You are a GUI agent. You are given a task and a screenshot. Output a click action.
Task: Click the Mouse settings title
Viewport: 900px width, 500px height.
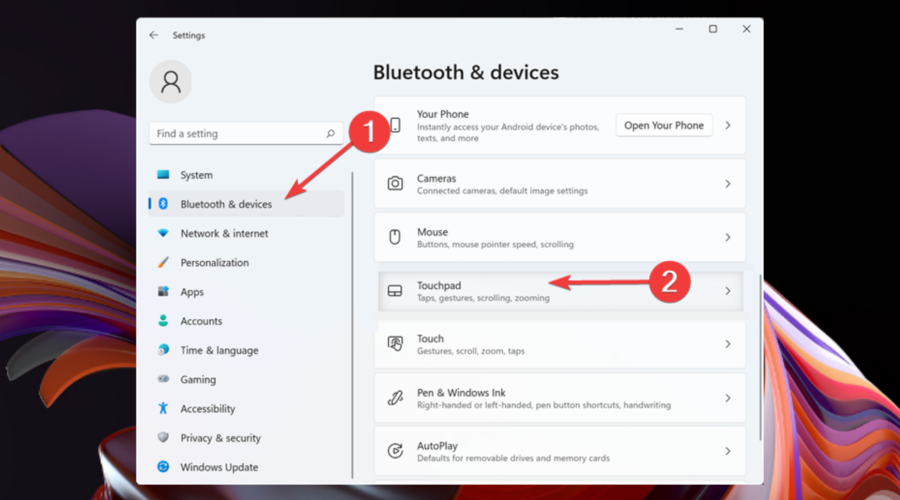click(432, 232)
